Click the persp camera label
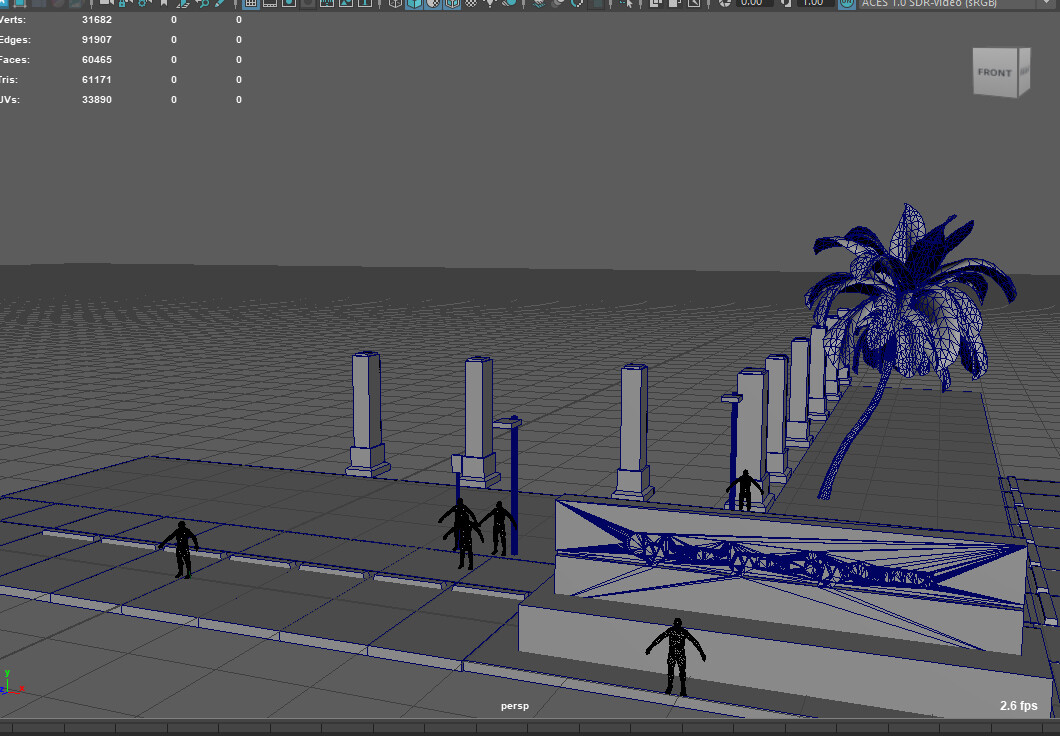The image size is (1060, 736). pyautogui.click(x=514, y=706)
